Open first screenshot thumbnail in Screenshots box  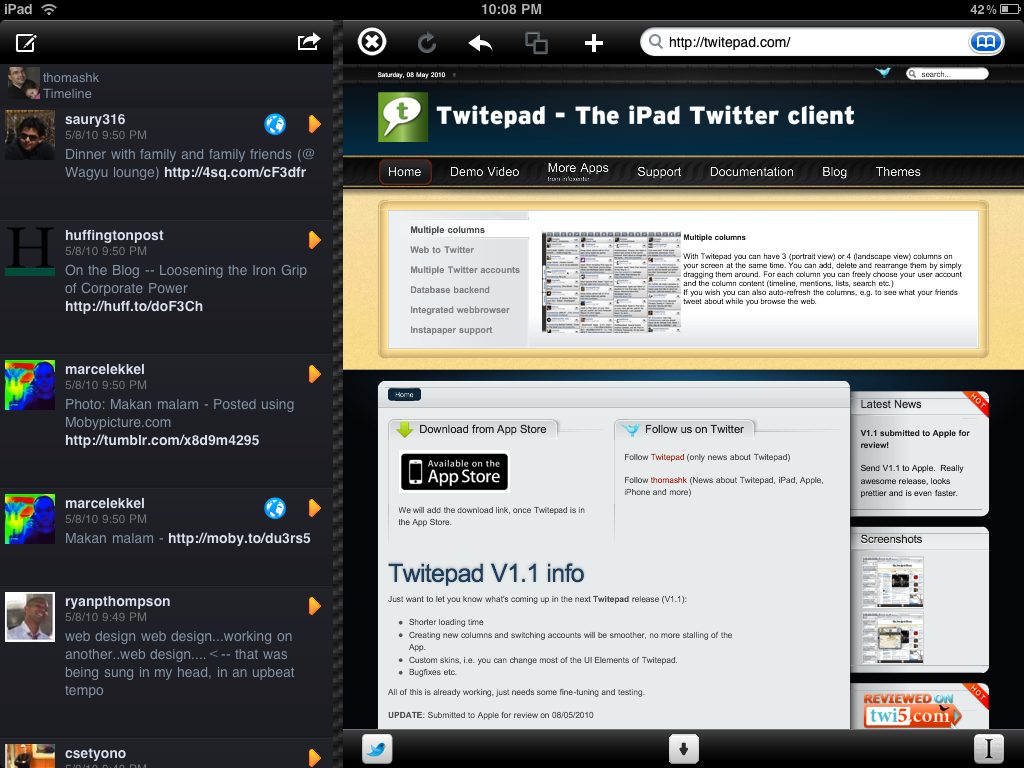pos(893,582)
